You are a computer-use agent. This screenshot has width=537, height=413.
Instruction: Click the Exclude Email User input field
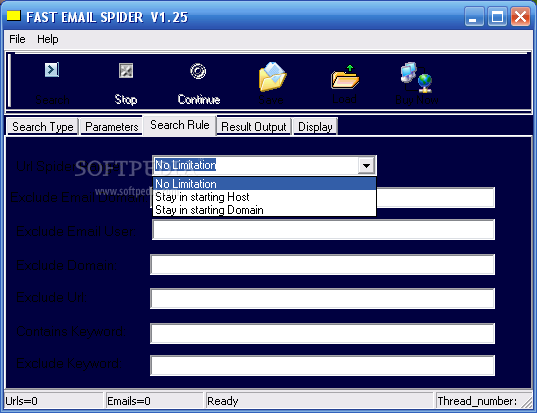[324, 229]
